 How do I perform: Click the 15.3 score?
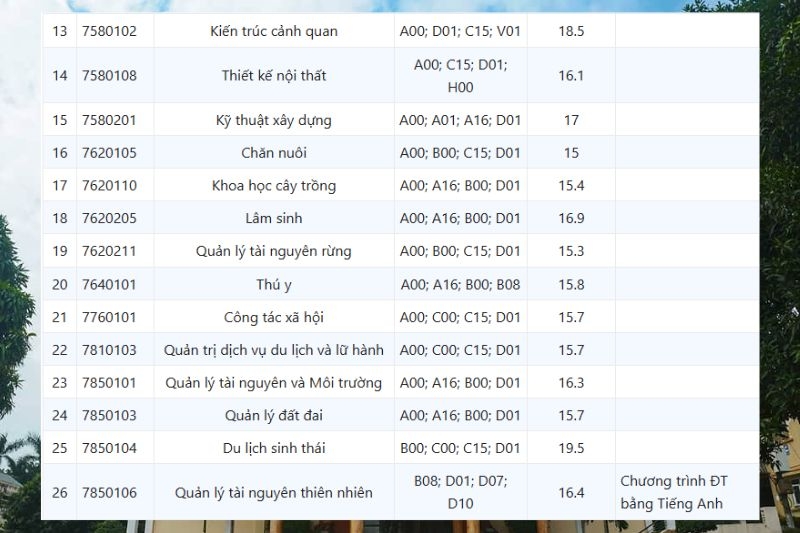[x=571, y=251]
